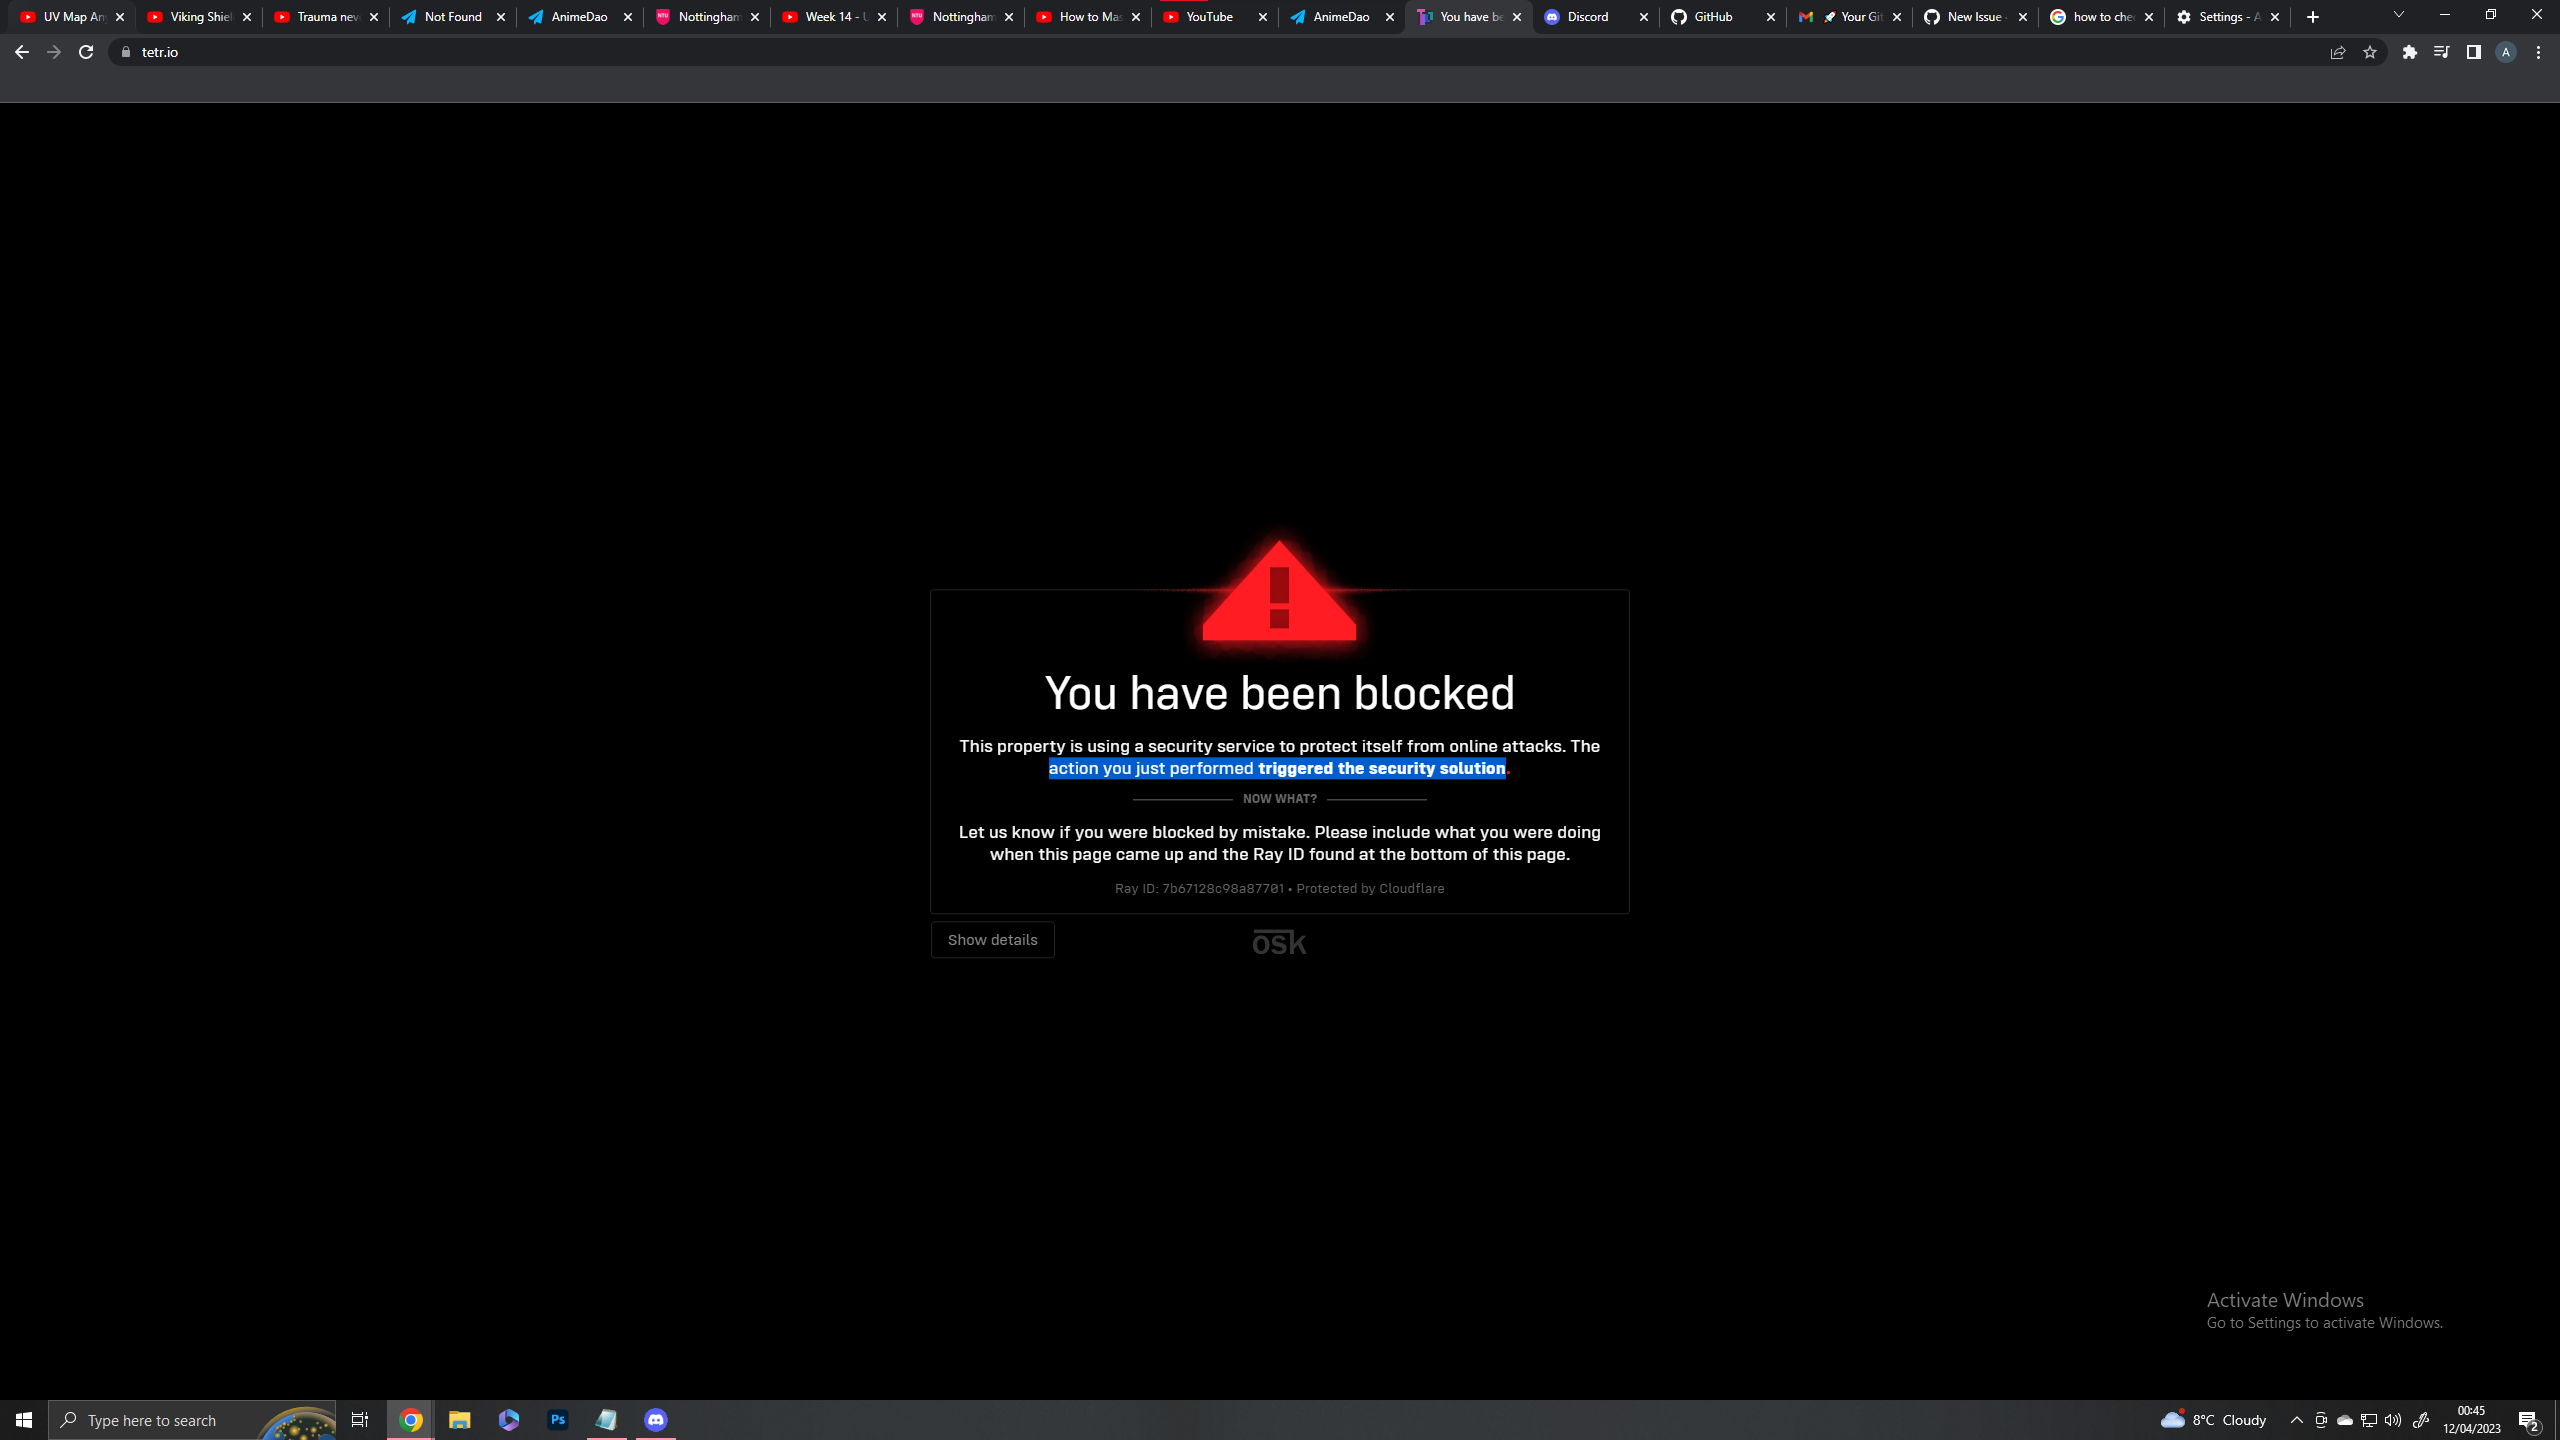Show hidden system tray icons
2560x1440 pixels.
(2296, 1419)
